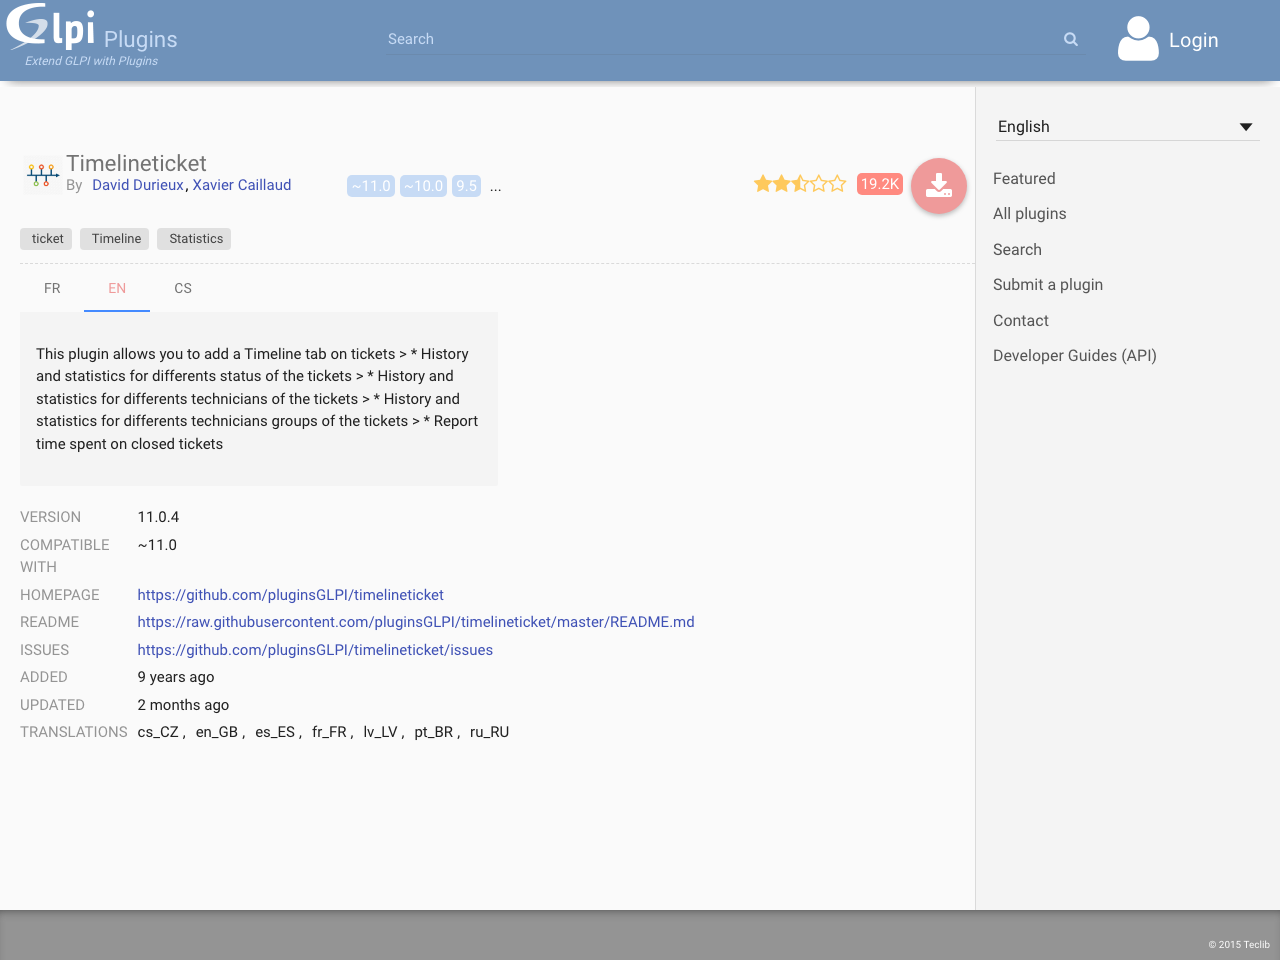Click inside the Search input field
1280x960 pixels.
tap(700, 39)
